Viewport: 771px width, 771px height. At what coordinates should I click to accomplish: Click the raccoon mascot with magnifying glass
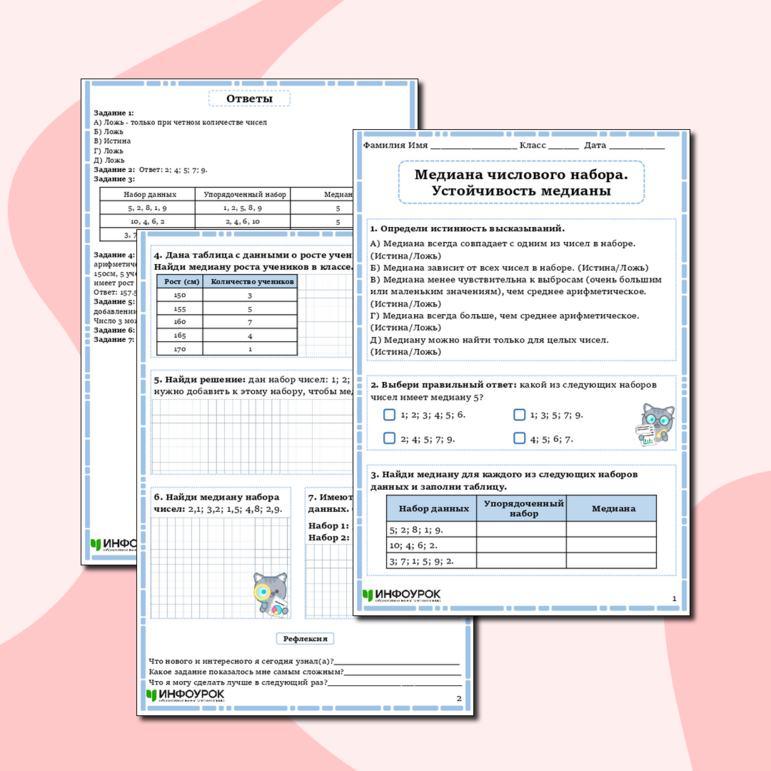click(269, 593)
